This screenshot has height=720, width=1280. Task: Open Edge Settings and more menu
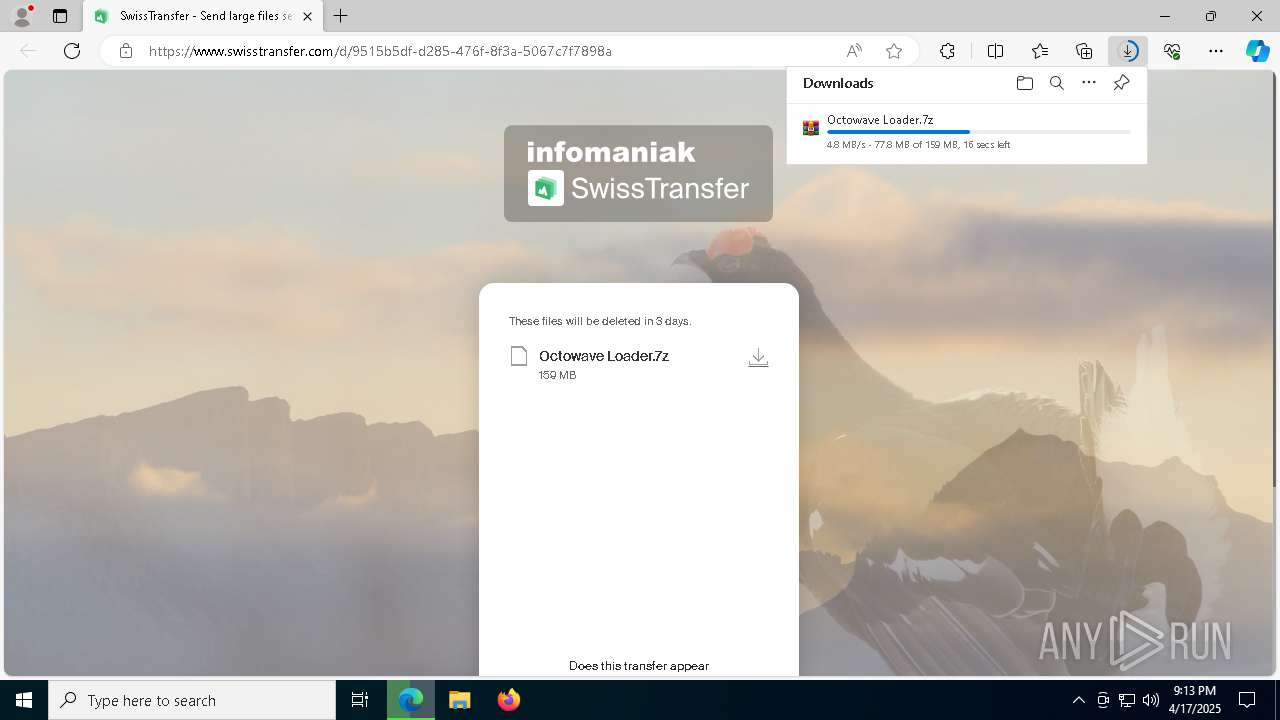click(x=1216, y=51)
